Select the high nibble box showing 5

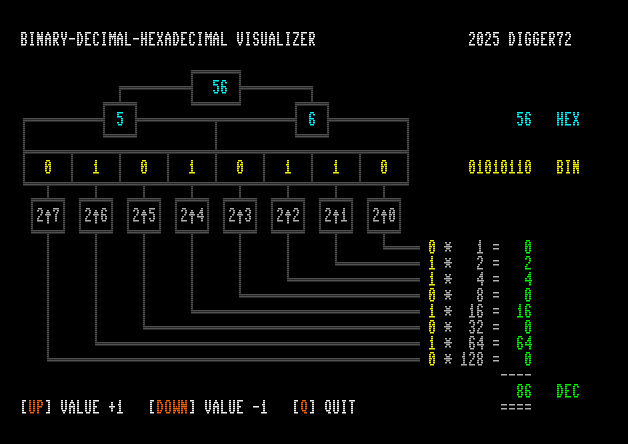click(x=120, y=119)
